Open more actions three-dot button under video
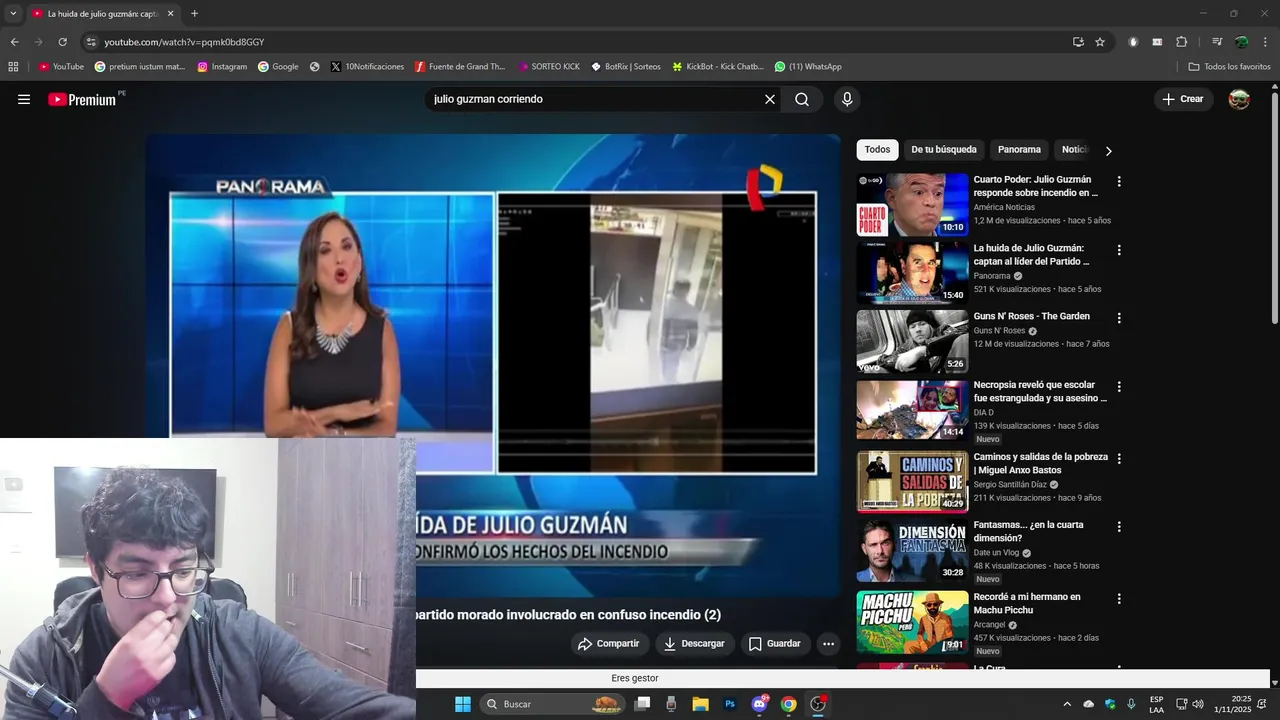Viewport: 1280px width, 720px height. click(x=828, y=644)
